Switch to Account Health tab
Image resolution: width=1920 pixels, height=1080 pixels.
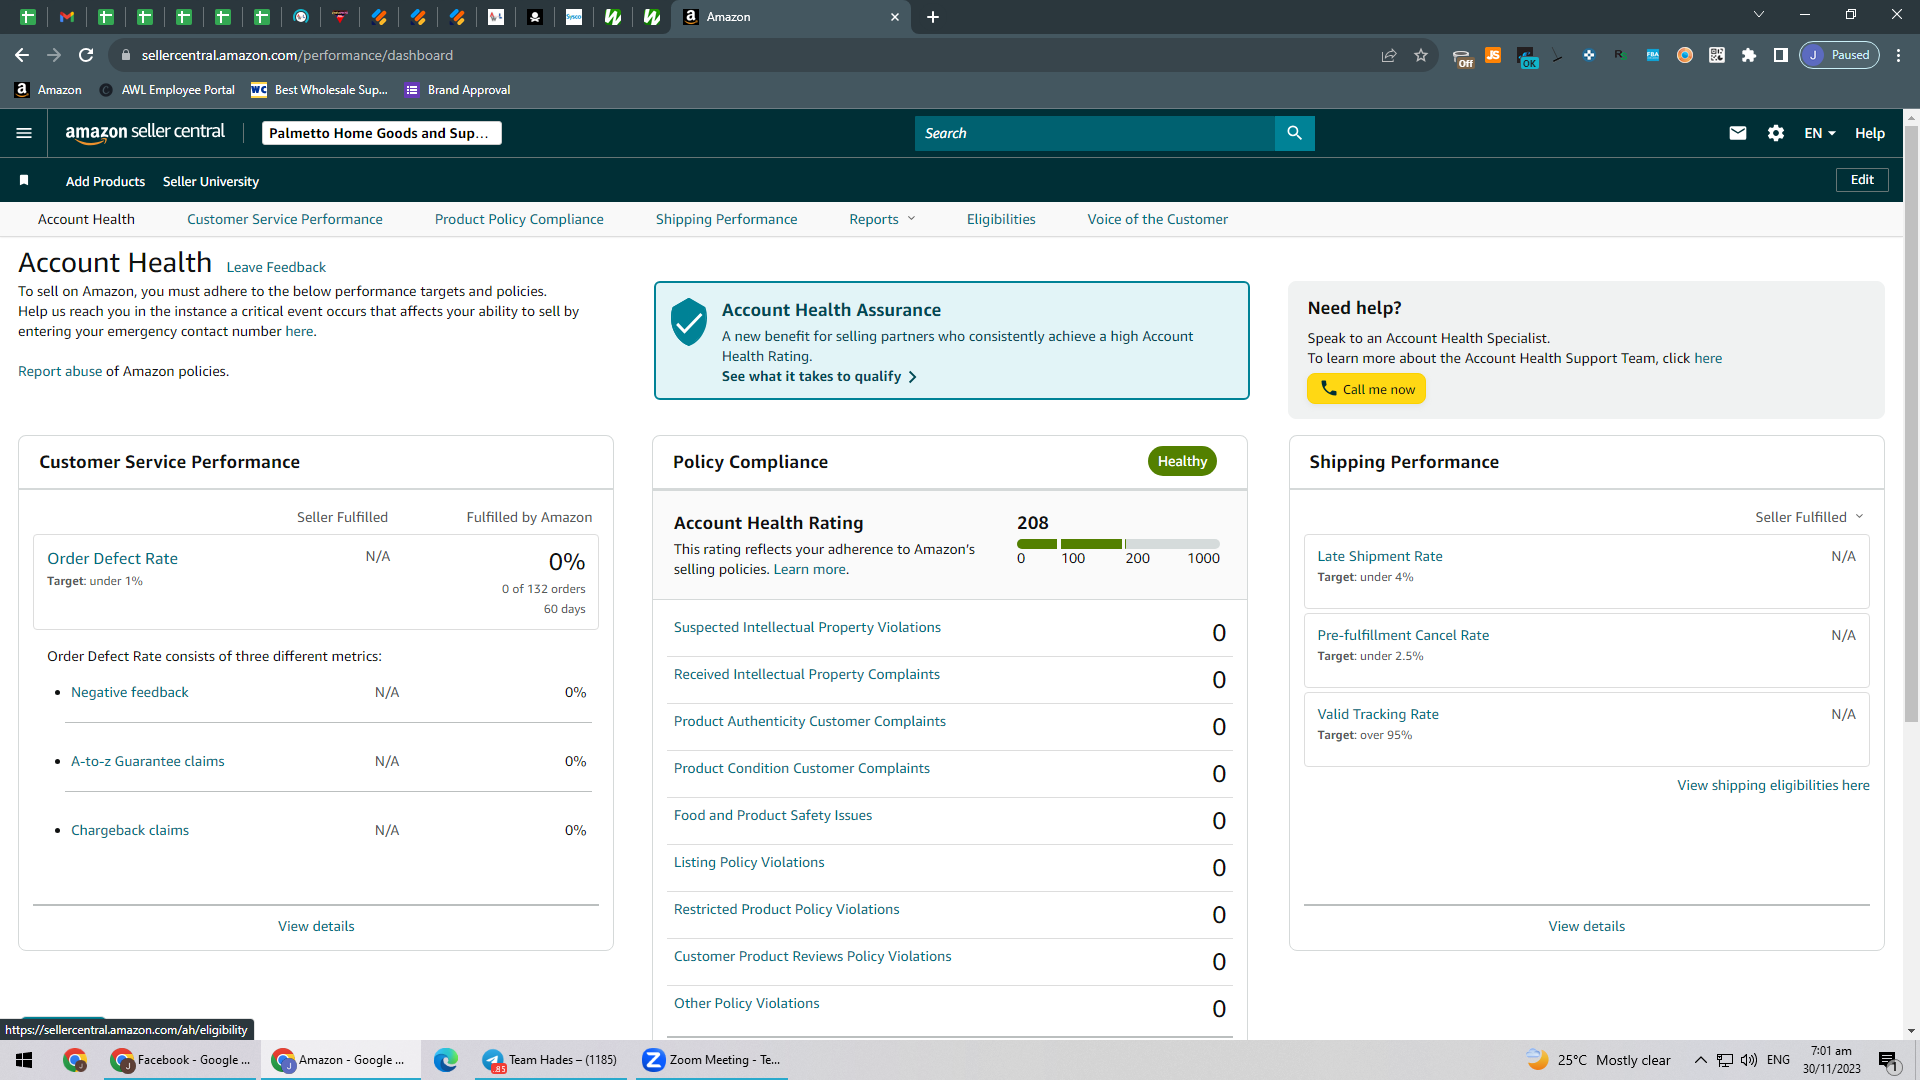(x=86, y=219)
